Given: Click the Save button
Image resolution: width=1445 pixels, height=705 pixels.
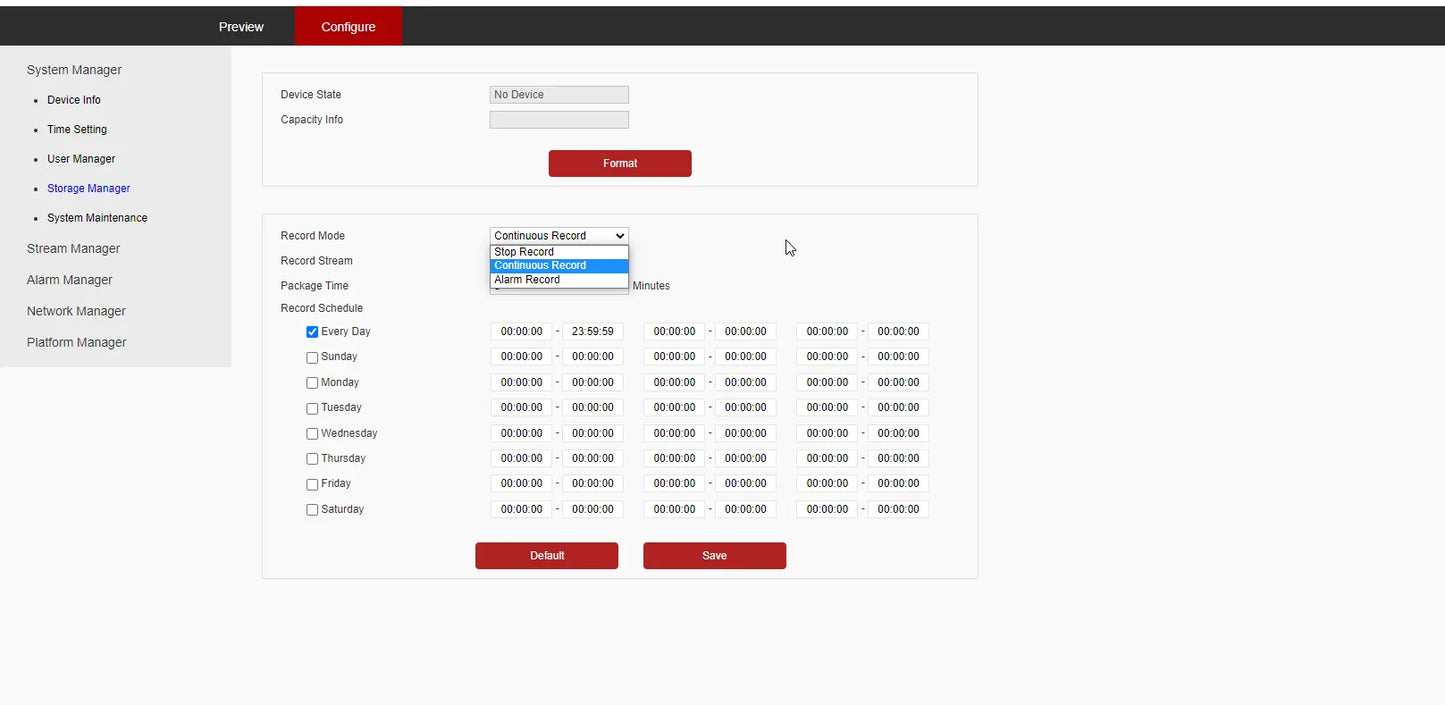Looking at the screenshot, I should pyautogui.click(x=714, y=555).
